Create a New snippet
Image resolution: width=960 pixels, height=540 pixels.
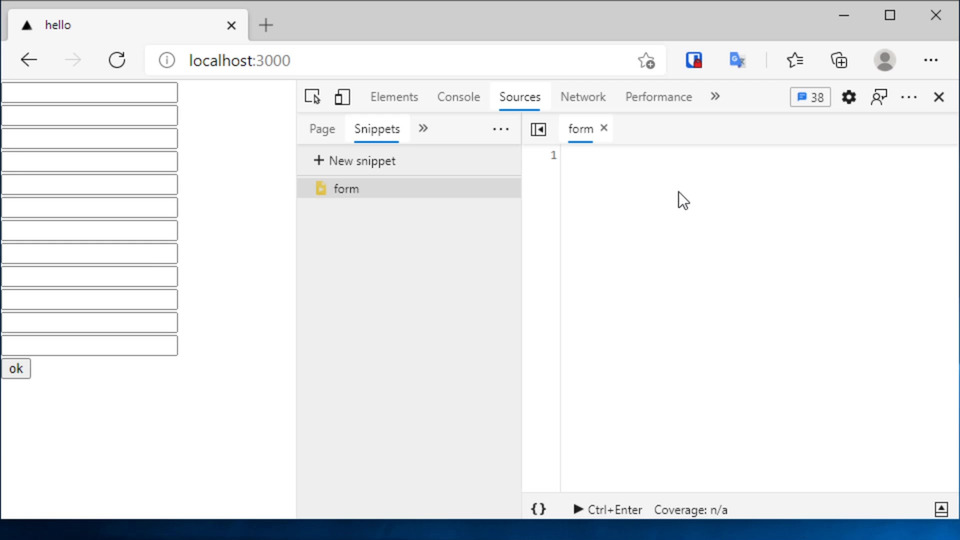[x=354, y=160]
